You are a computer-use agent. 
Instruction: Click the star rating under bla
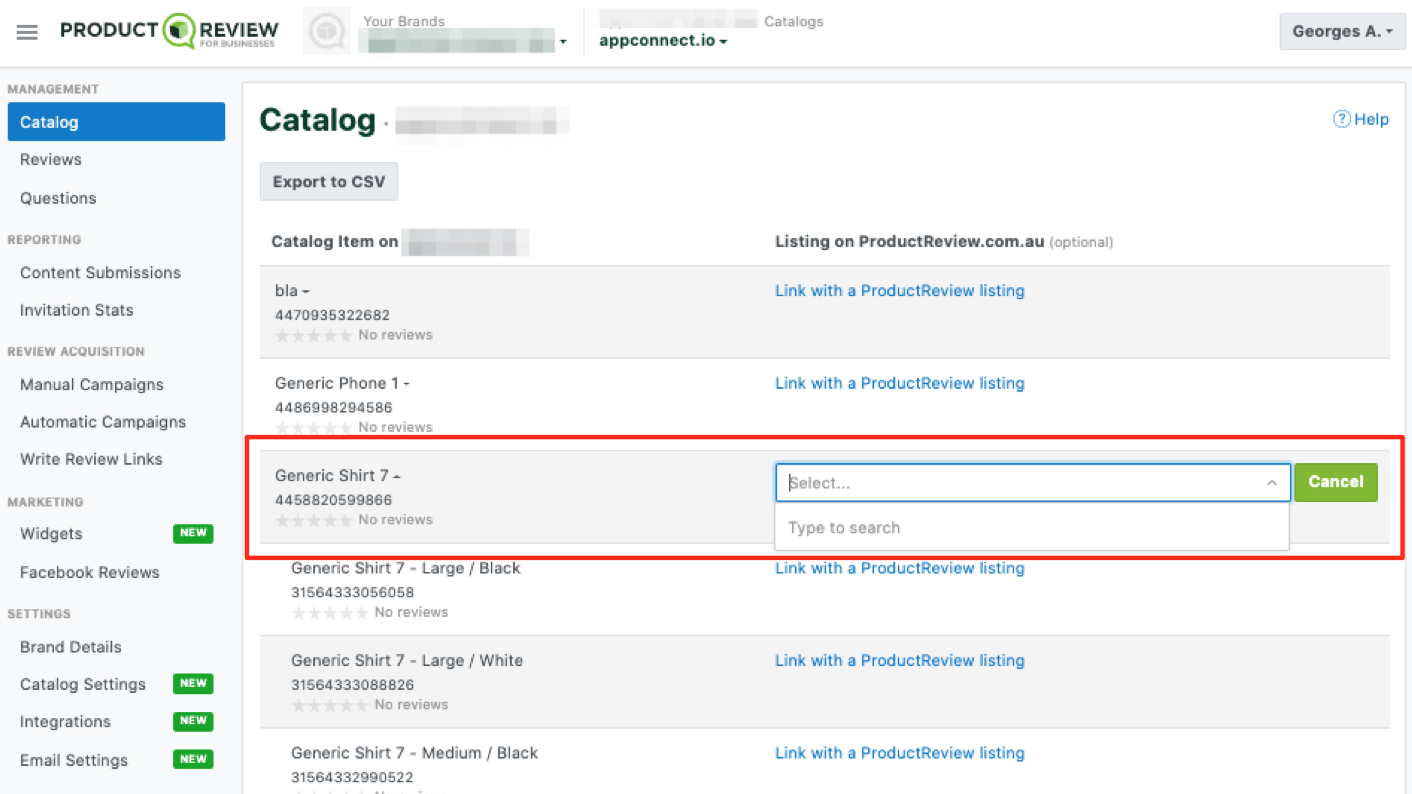(314, 335)
